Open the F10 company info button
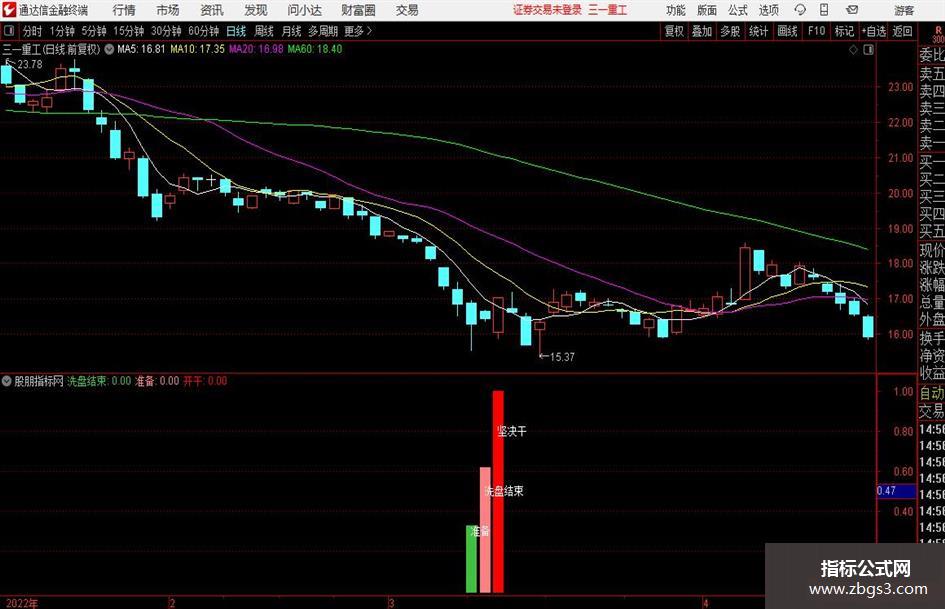 click(x=816, y=31)
